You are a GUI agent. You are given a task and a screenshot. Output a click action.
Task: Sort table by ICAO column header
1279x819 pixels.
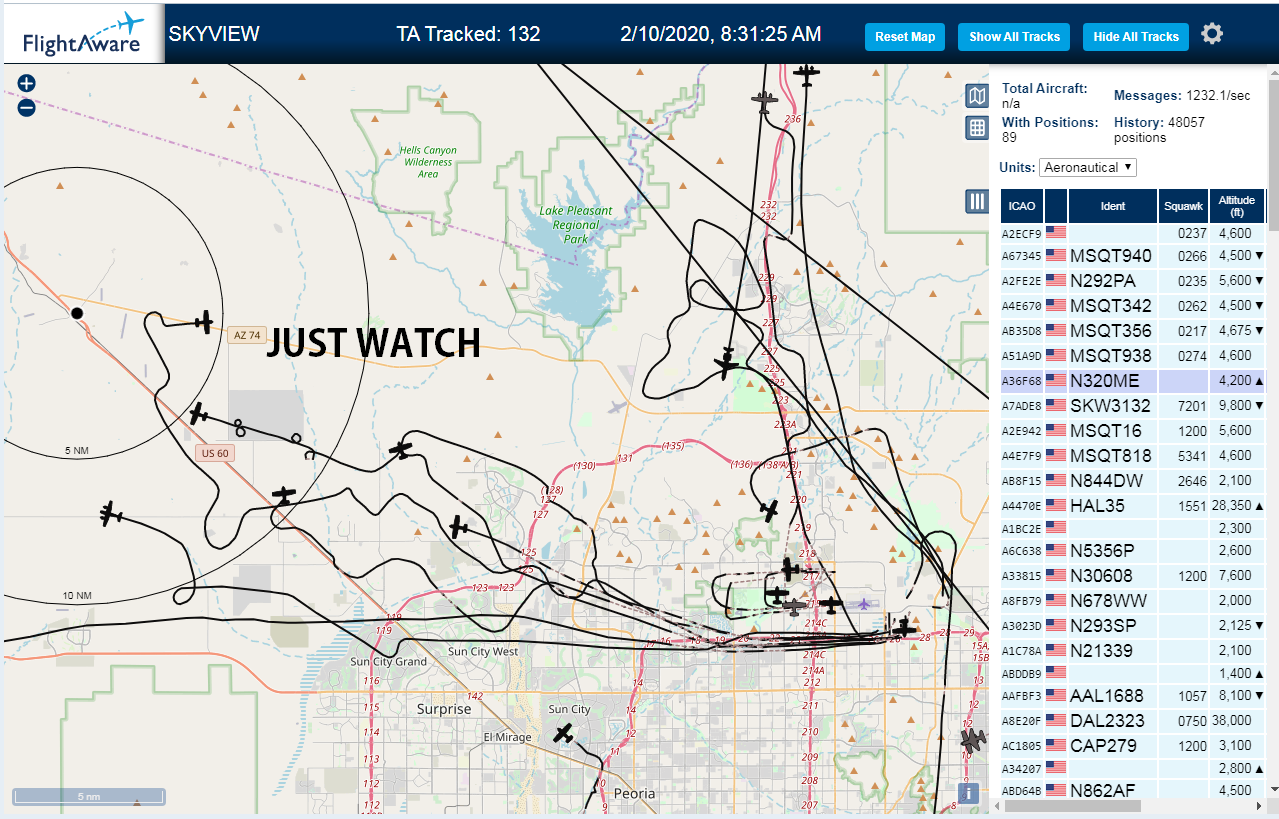pos(1022,206)
